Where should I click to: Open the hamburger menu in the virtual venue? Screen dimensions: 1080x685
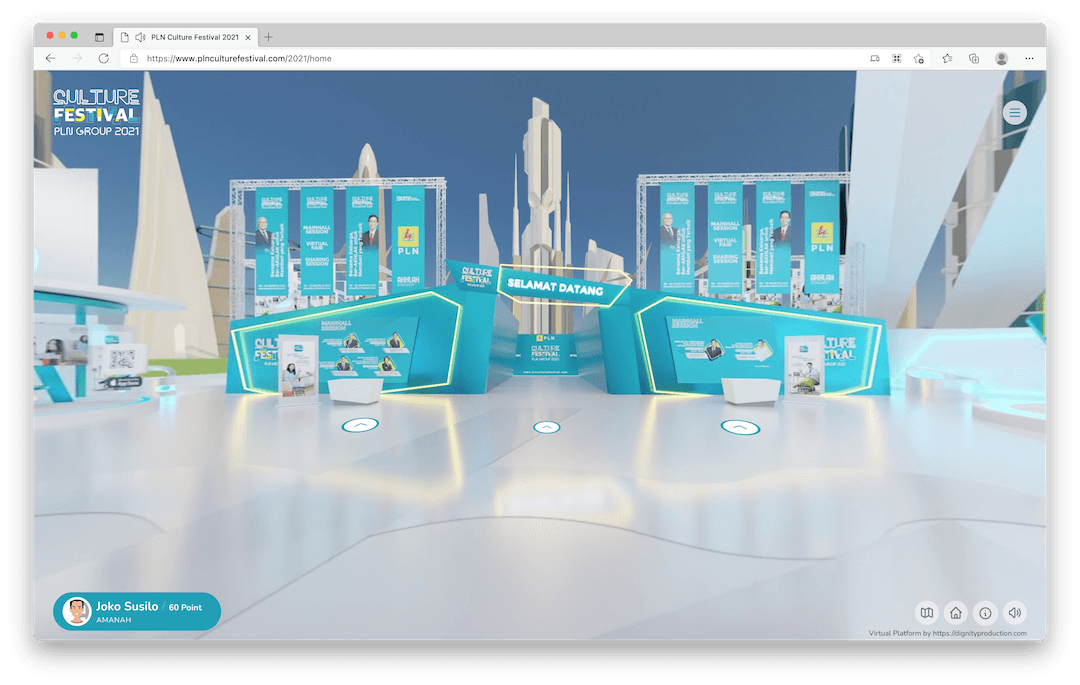[x=1014, y=113]
